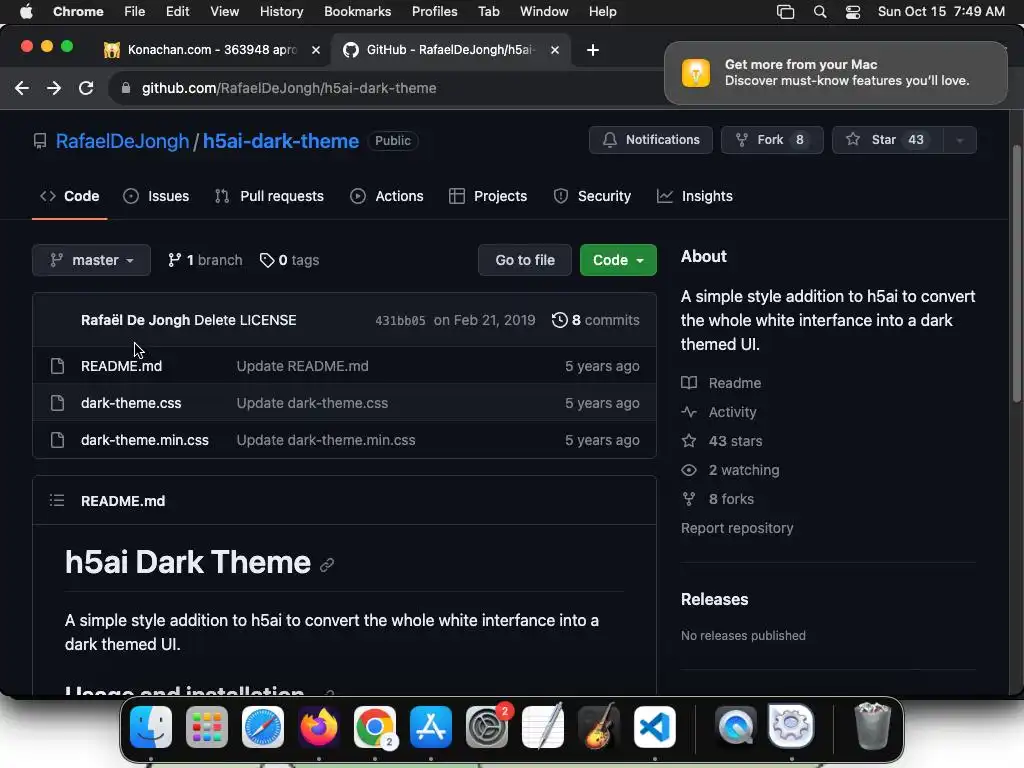Image resolution: width=1024 pixels, height=768 pixels.
Task: Click the README list outline icon
Action: 57,500
